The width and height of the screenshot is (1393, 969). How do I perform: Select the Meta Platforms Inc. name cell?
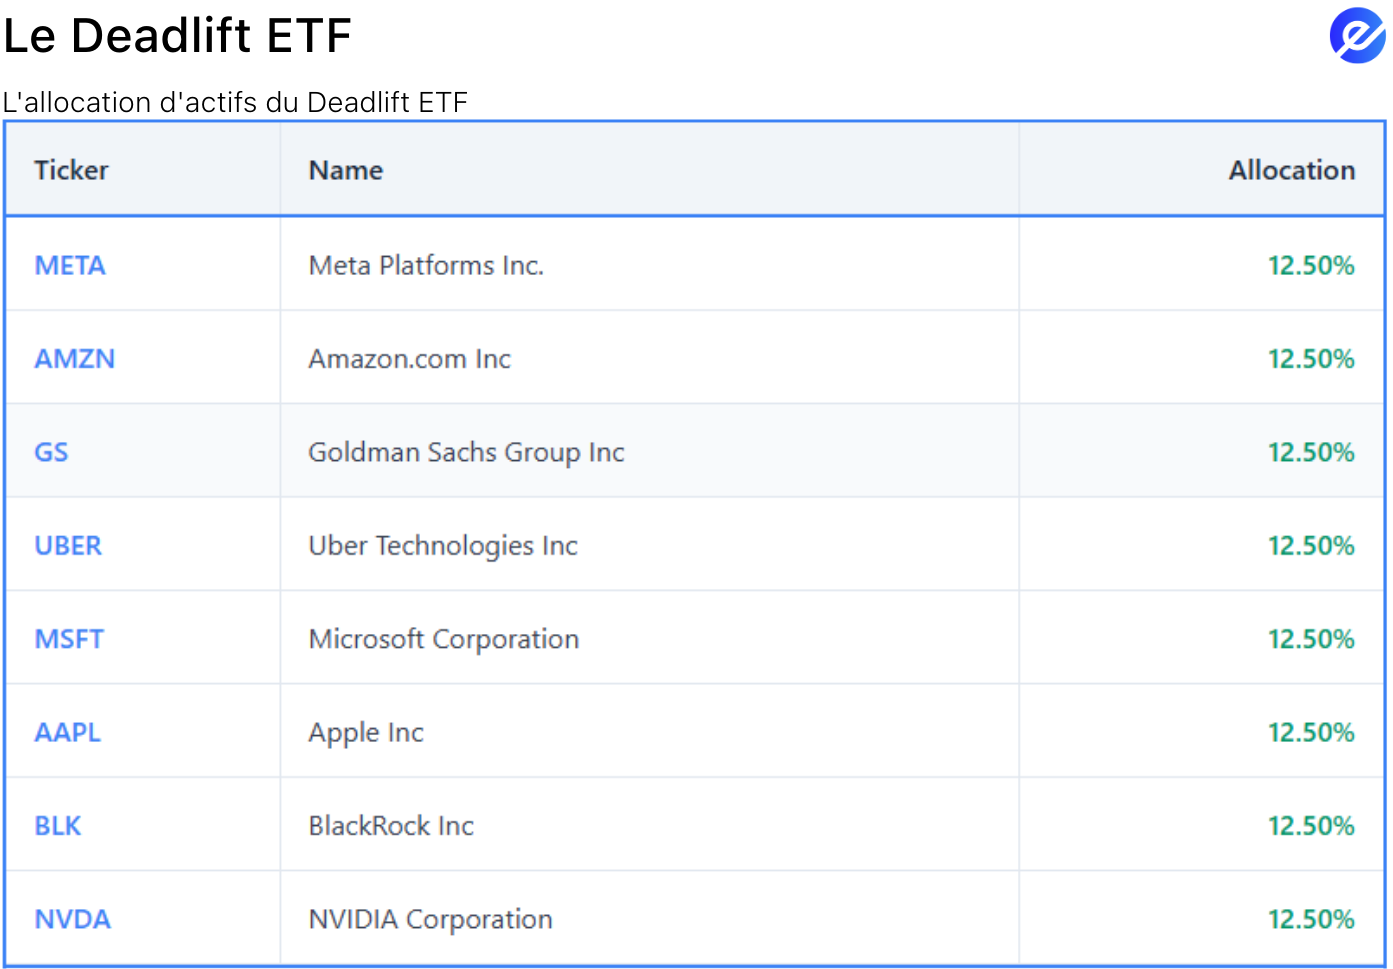click(x=426, y=265)
